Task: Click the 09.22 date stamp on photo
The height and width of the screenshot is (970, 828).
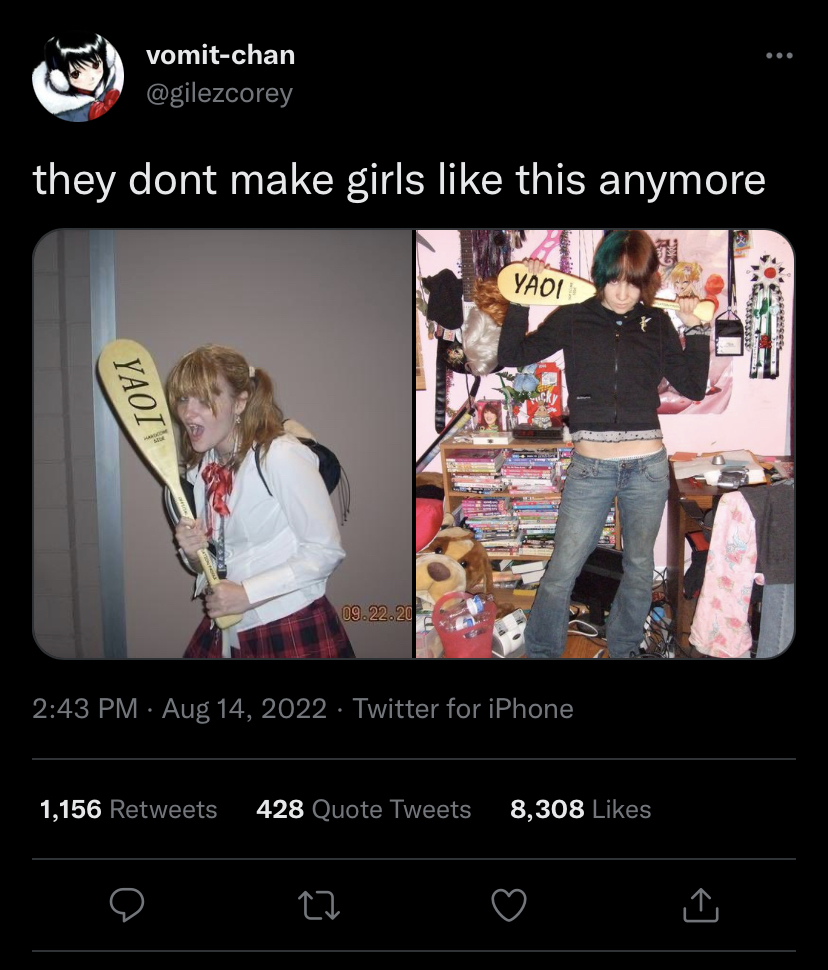Action: click(x=377, y=614)
